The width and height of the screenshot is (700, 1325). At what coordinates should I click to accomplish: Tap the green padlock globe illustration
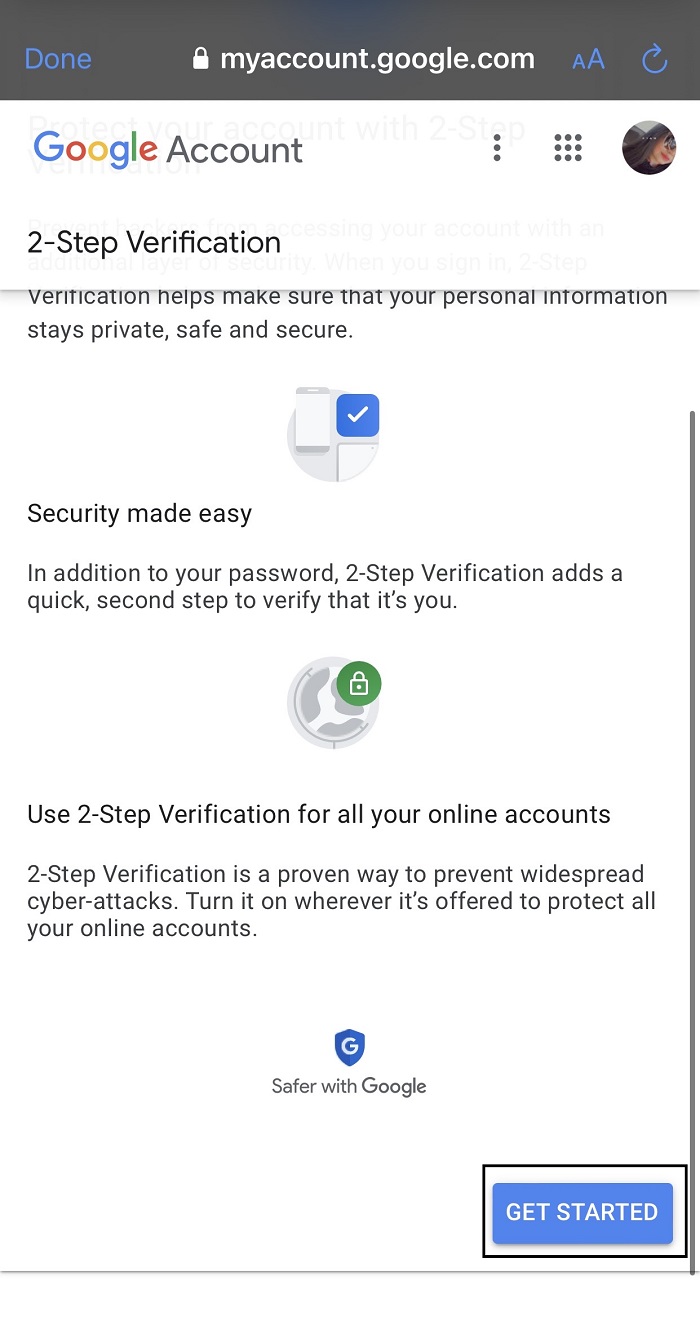coord(333,703)
